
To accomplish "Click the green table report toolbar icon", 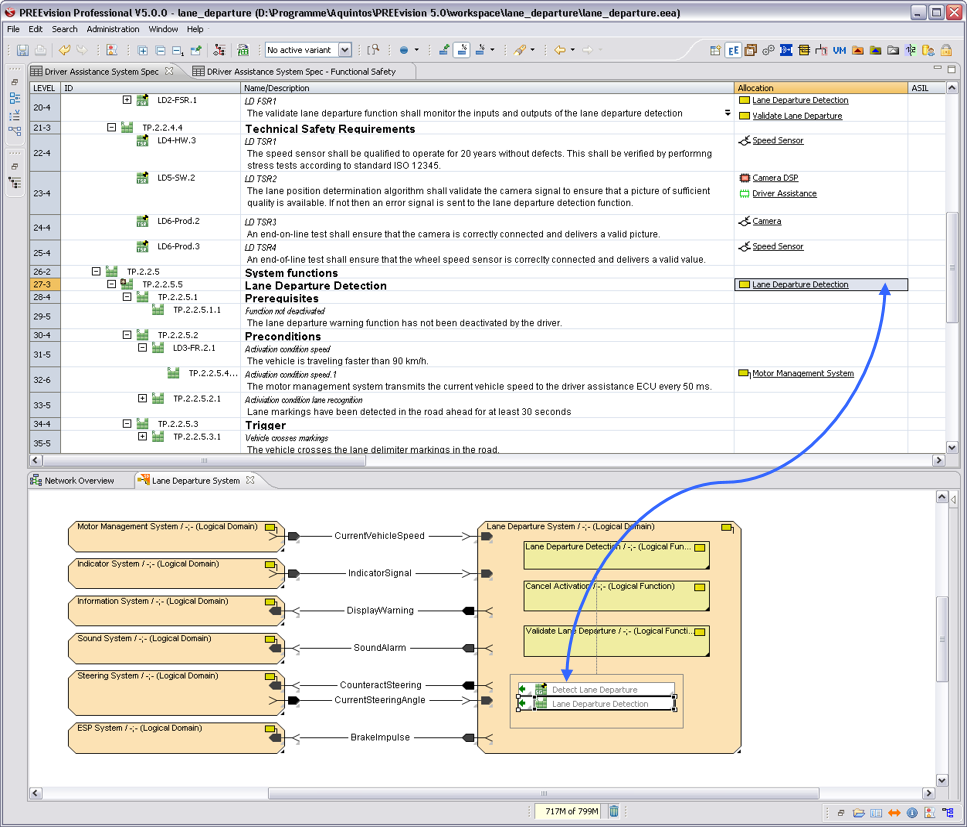I will (x=243, y=50).
